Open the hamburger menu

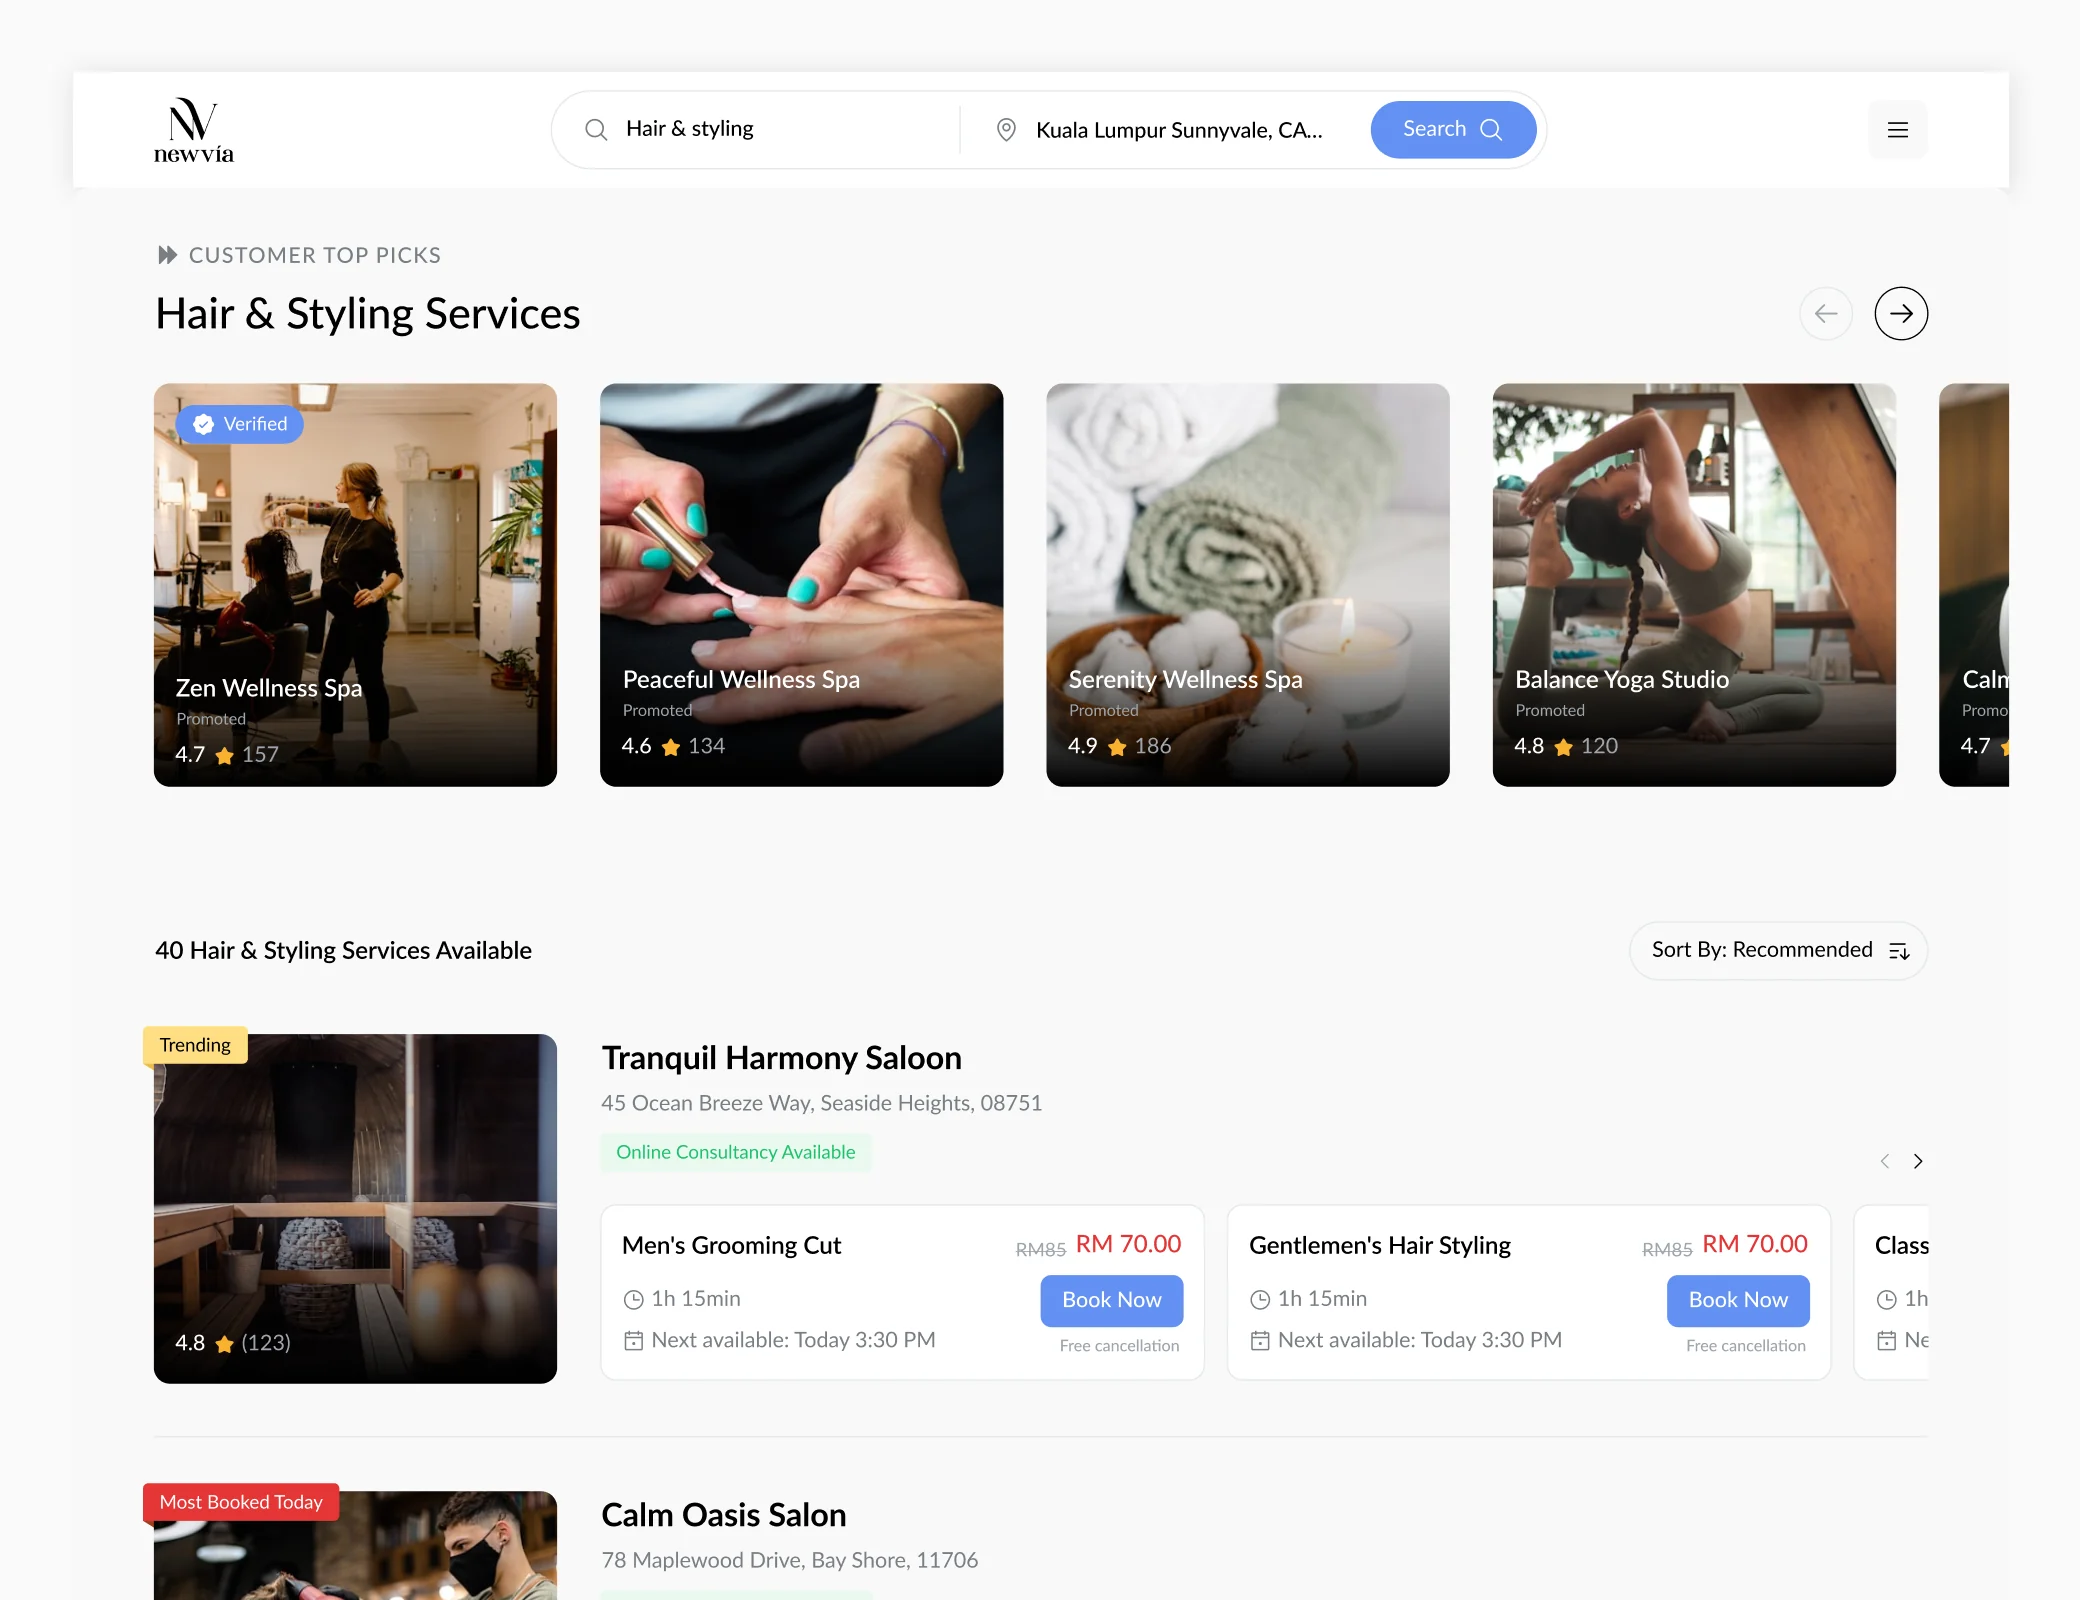(1897, 130)
